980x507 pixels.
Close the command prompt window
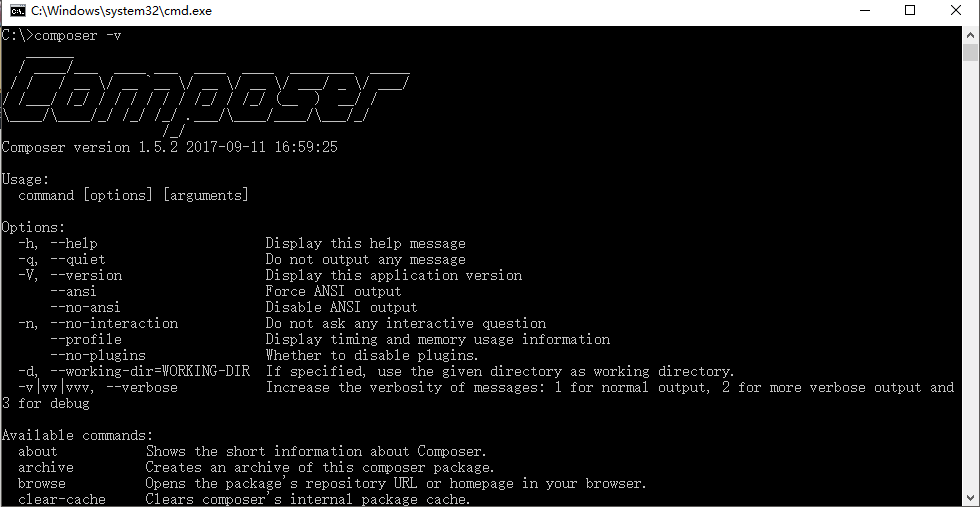click(956, 10)
